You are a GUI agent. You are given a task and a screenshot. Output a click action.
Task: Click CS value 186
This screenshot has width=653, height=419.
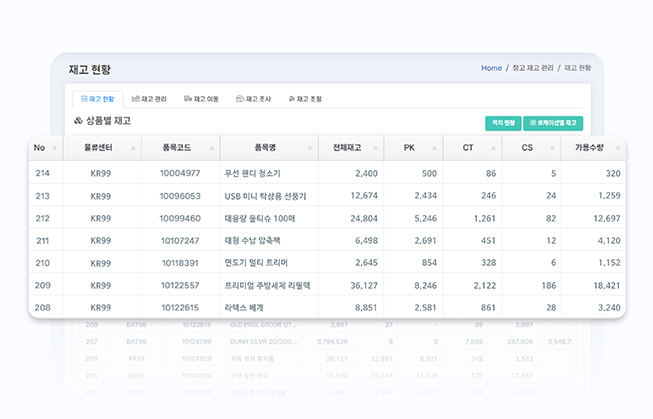pyautogui.click(x=549, y=285)
